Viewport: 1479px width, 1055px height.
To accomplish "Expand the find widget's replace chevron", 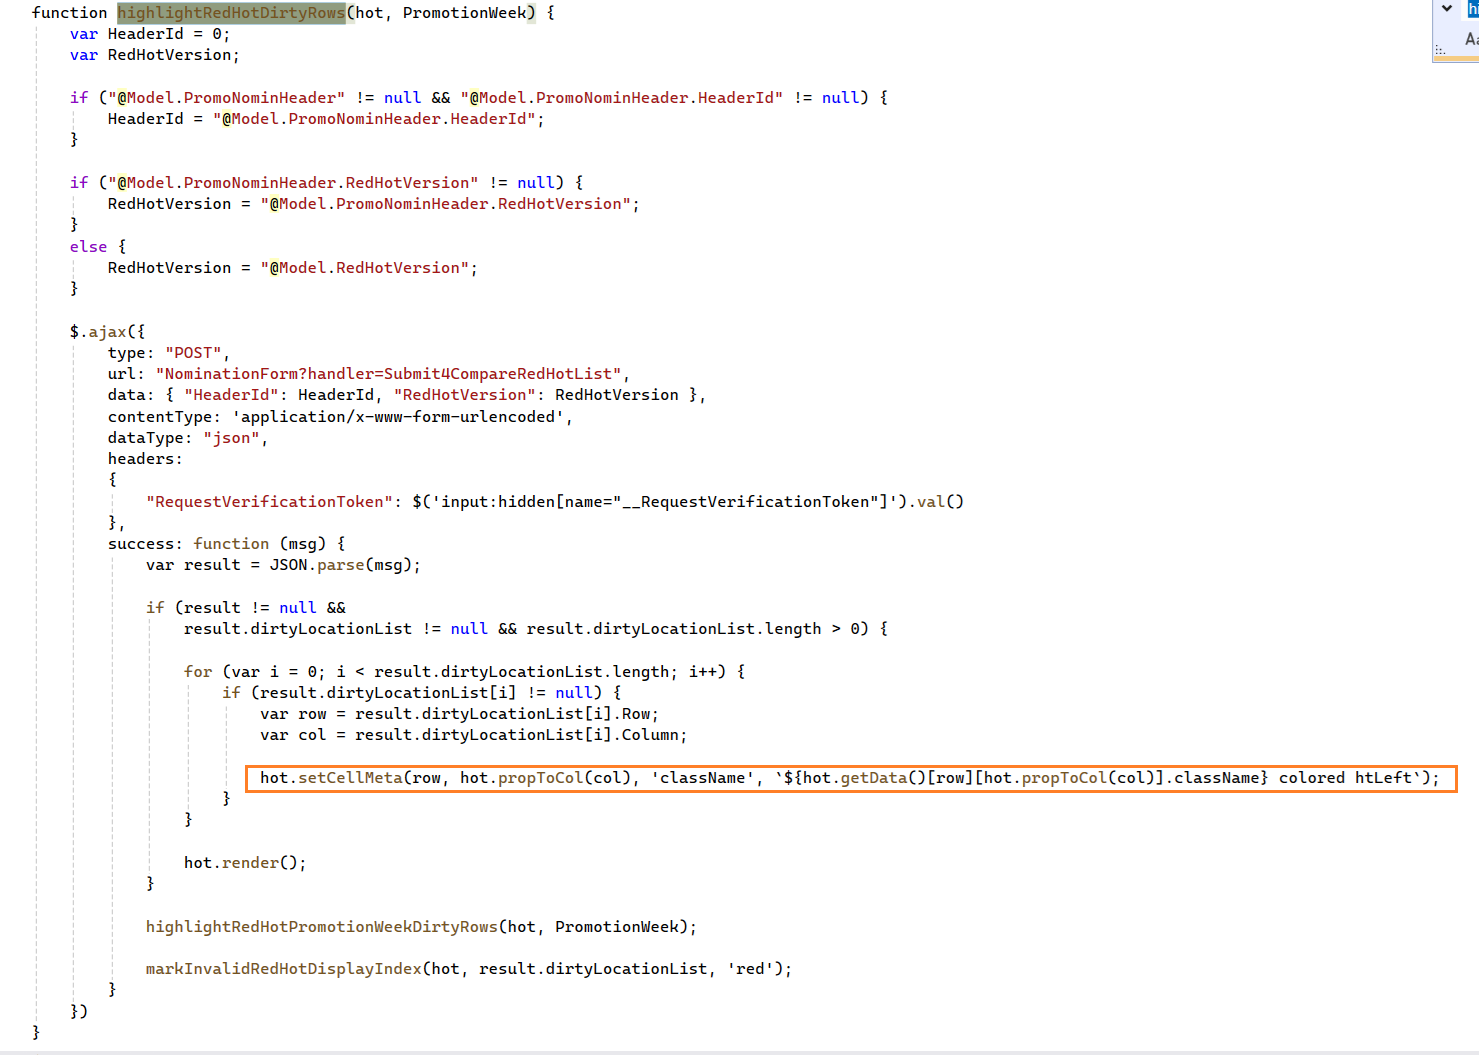I will pyautogui.click(x=1446, y=8).
